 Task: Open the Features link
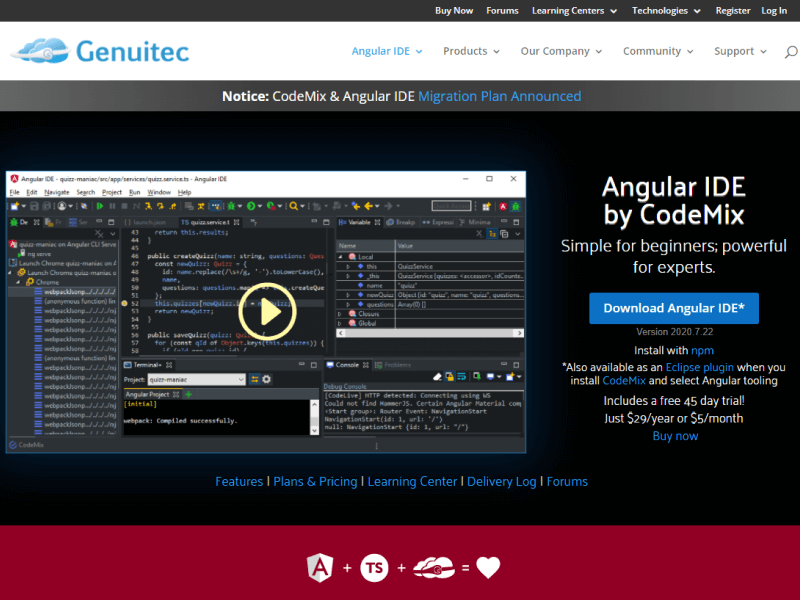pyautogui.click(x=239, y=482)
